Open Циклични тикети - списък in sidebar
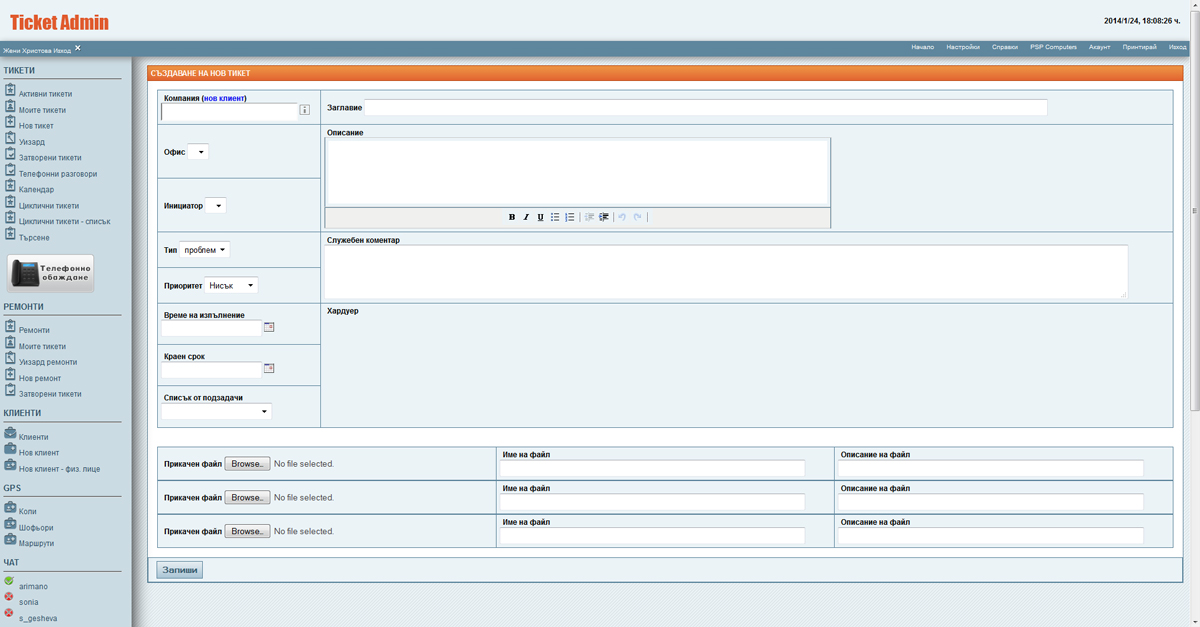Screen dimensions: 1200x627 (x=64, y=222)
